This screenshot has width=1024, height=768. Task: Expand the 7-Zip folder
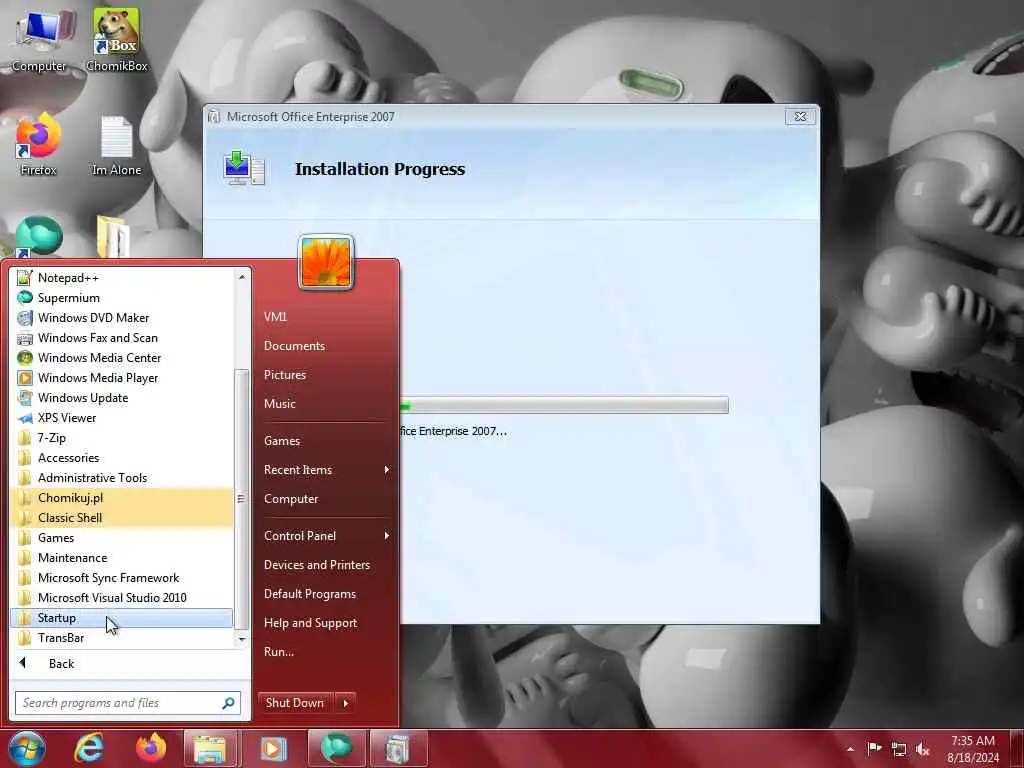point(121,438)
